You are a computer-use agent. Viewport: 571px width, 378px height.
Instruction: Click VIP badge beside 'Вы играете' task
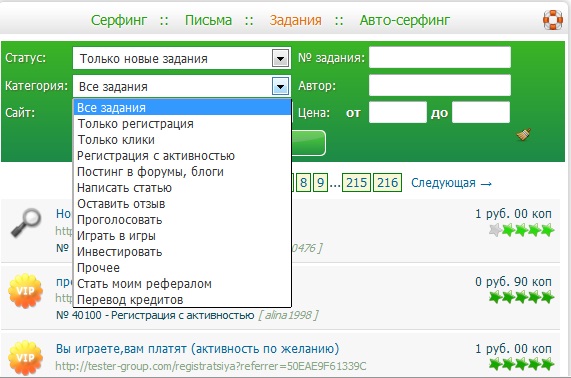click(x=25, y=358)
